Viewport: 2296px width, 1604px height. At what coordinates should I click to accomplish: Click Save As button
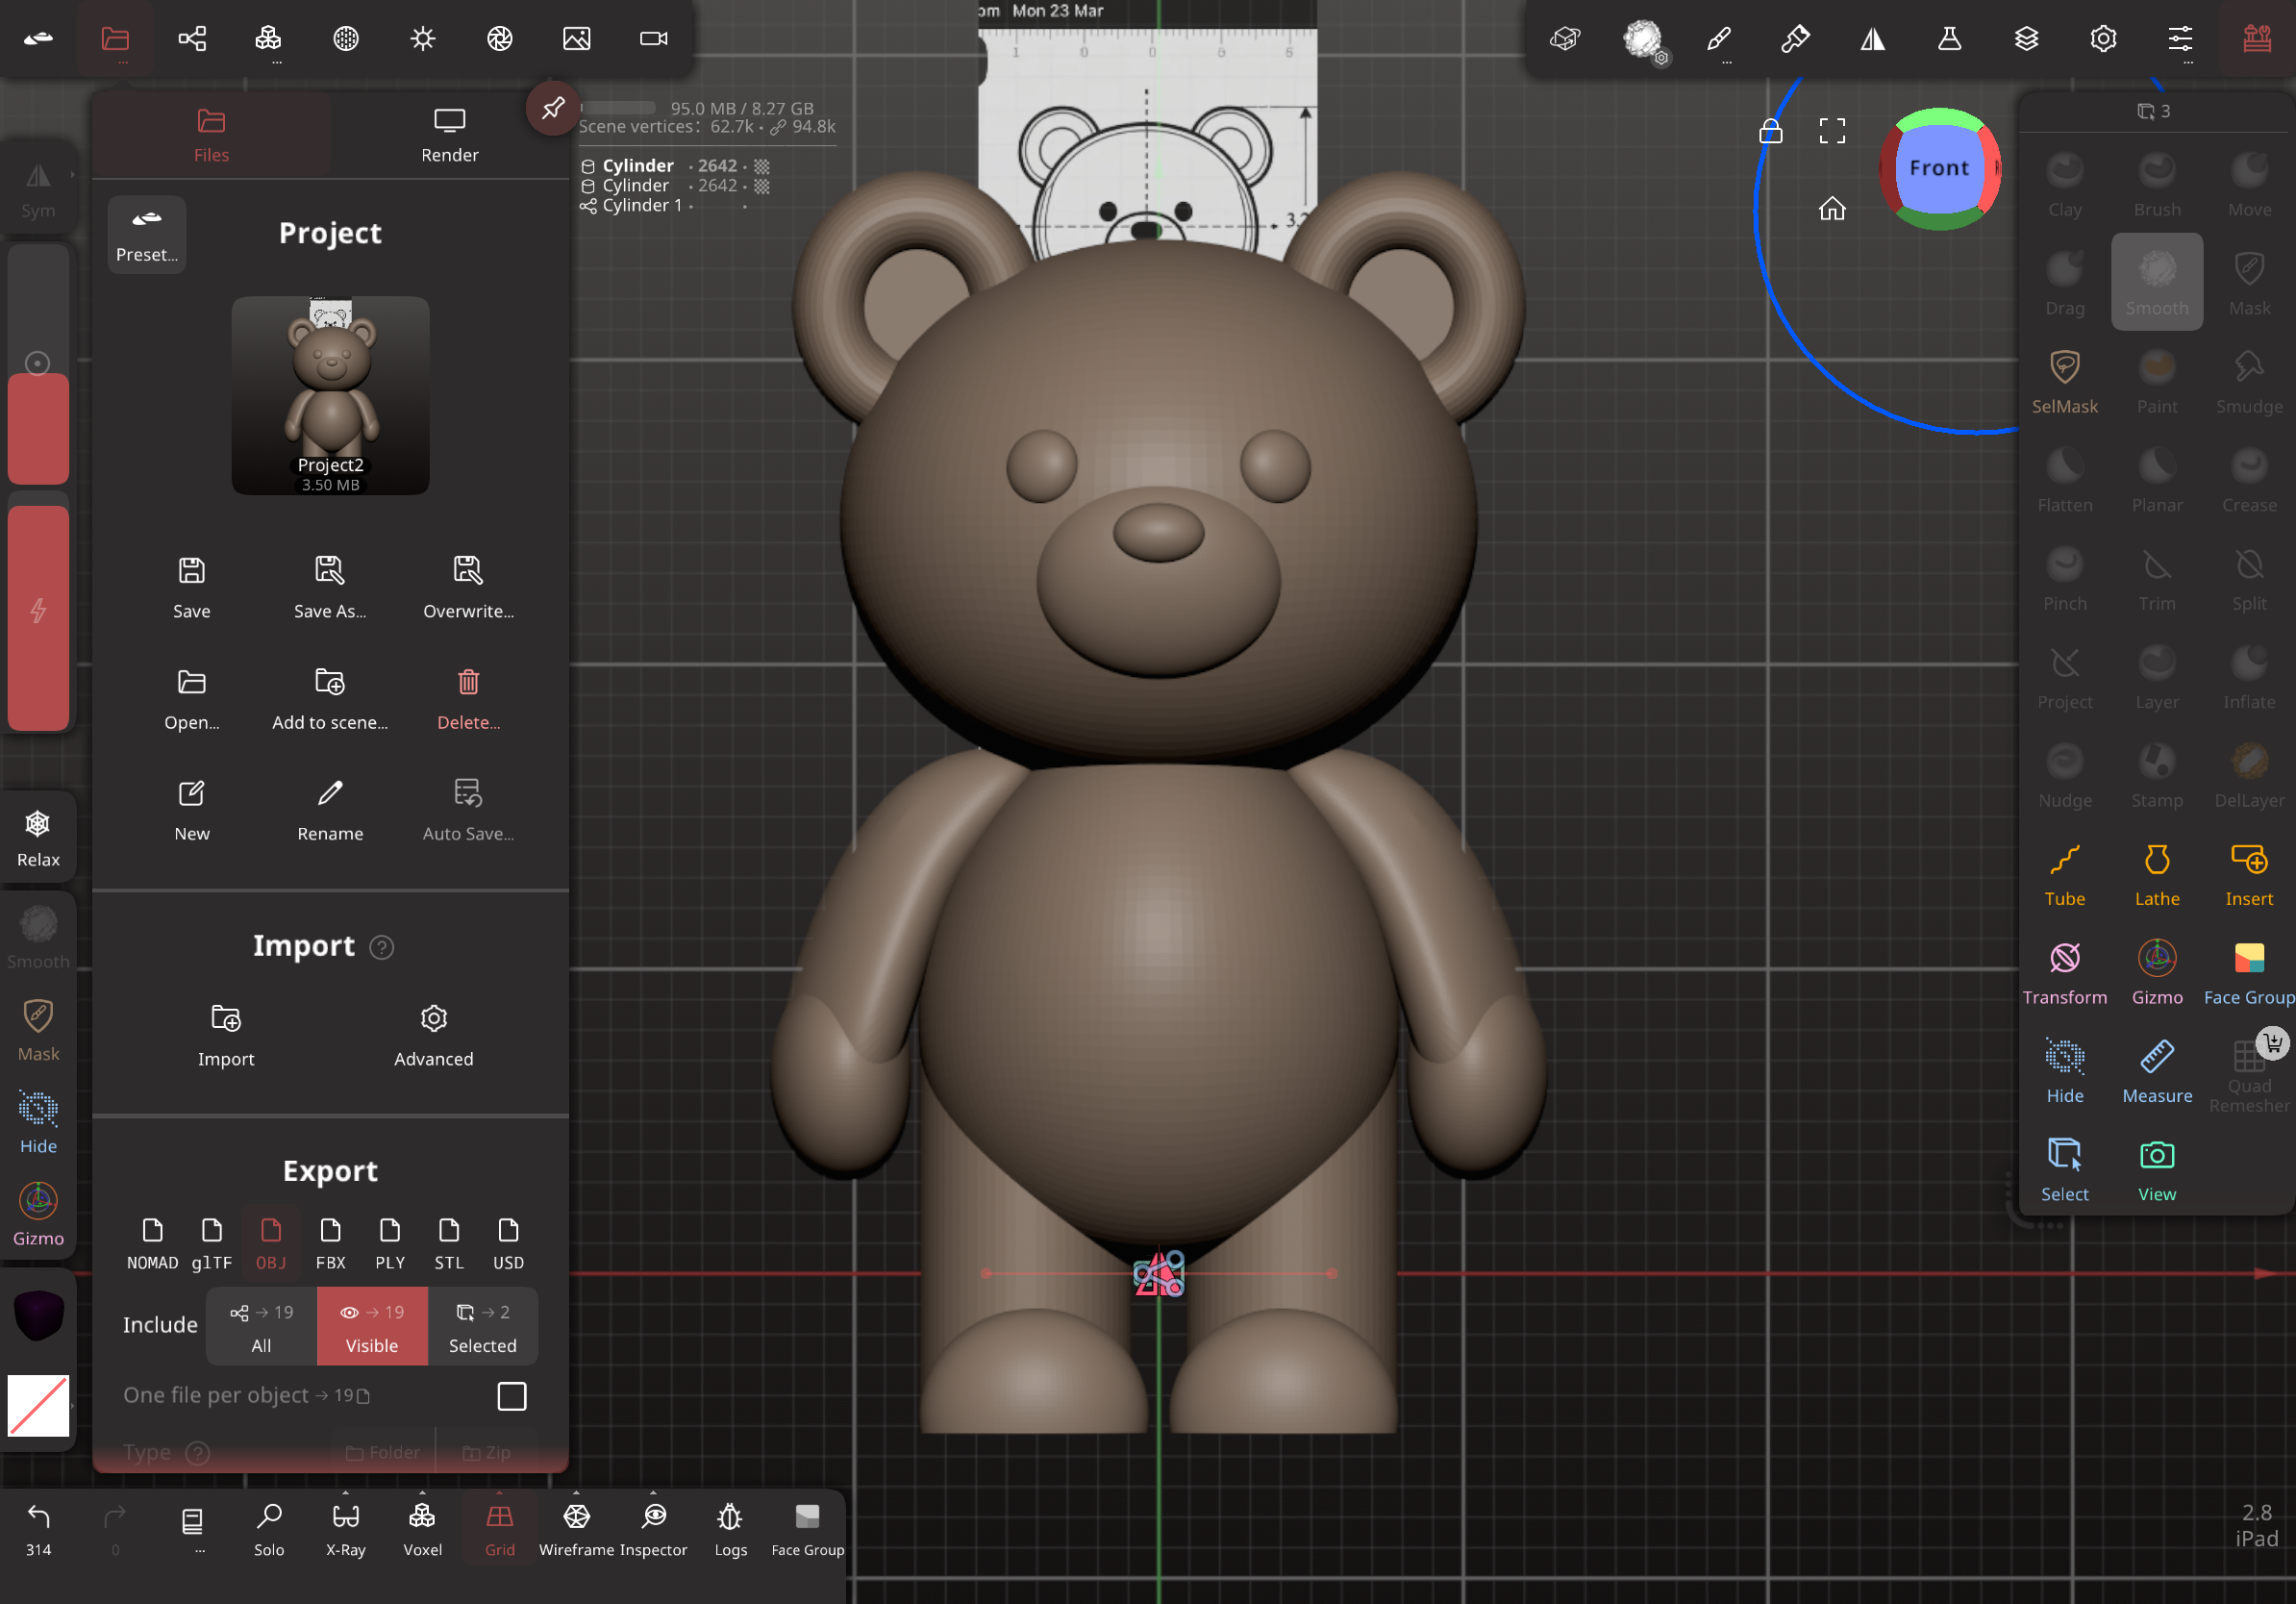(329, 587)
